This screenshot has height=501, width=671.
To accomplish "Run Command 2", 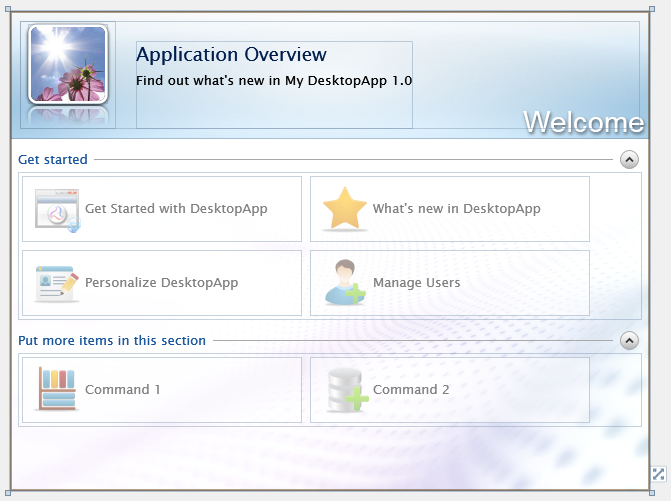I will (x=450, y=390).
